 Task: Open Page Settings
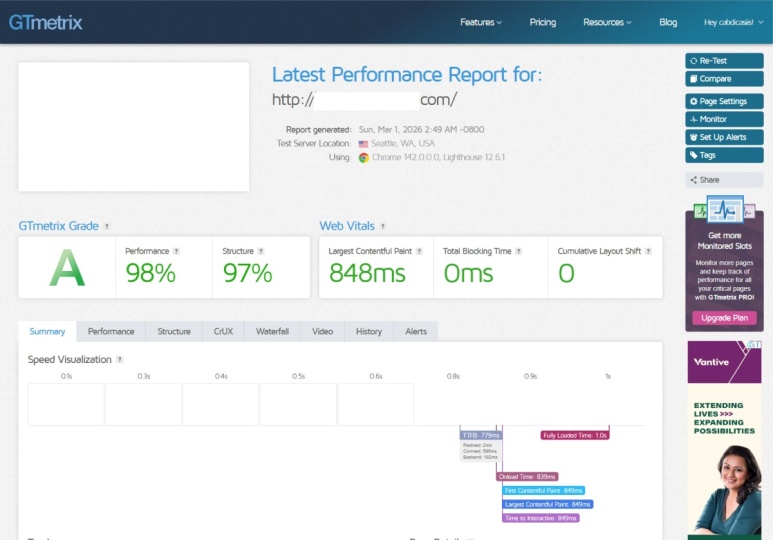[724, 101]
